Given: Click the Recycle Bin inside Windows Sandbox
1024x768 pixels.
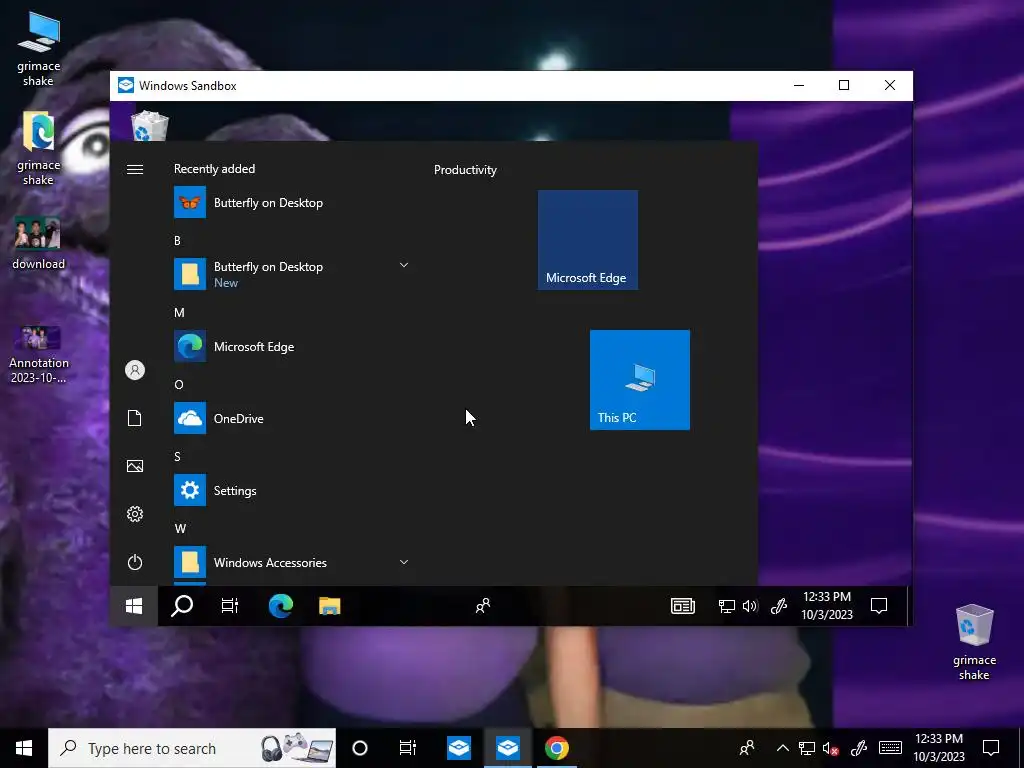Looking at the screenshot, I should [x=150, y=125].
